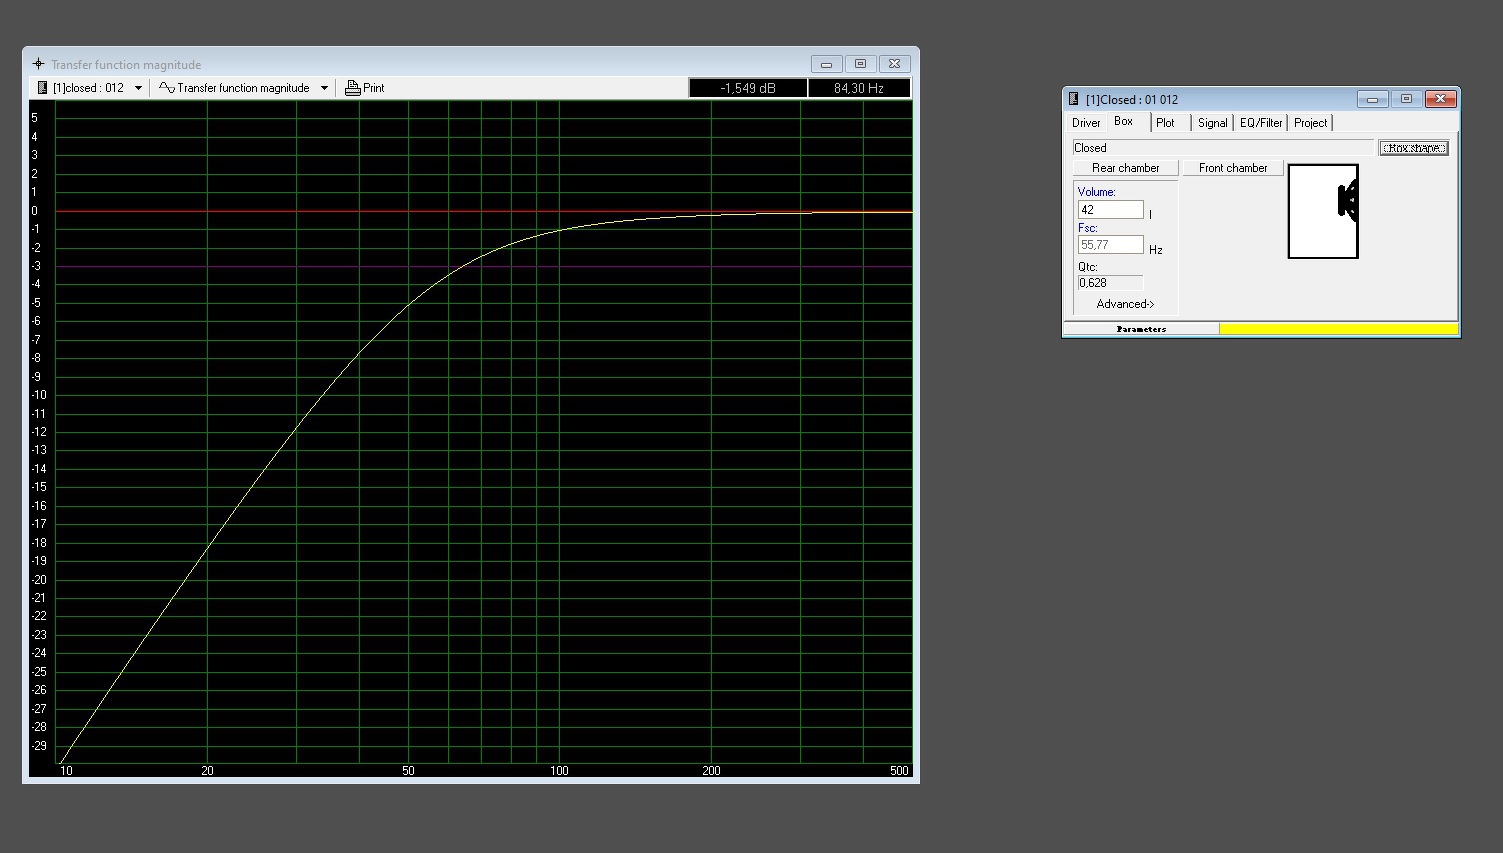Click the 100 Hz label on the frequency axis
Viewport: 1503px width, 853px height.
pos(559,771)
